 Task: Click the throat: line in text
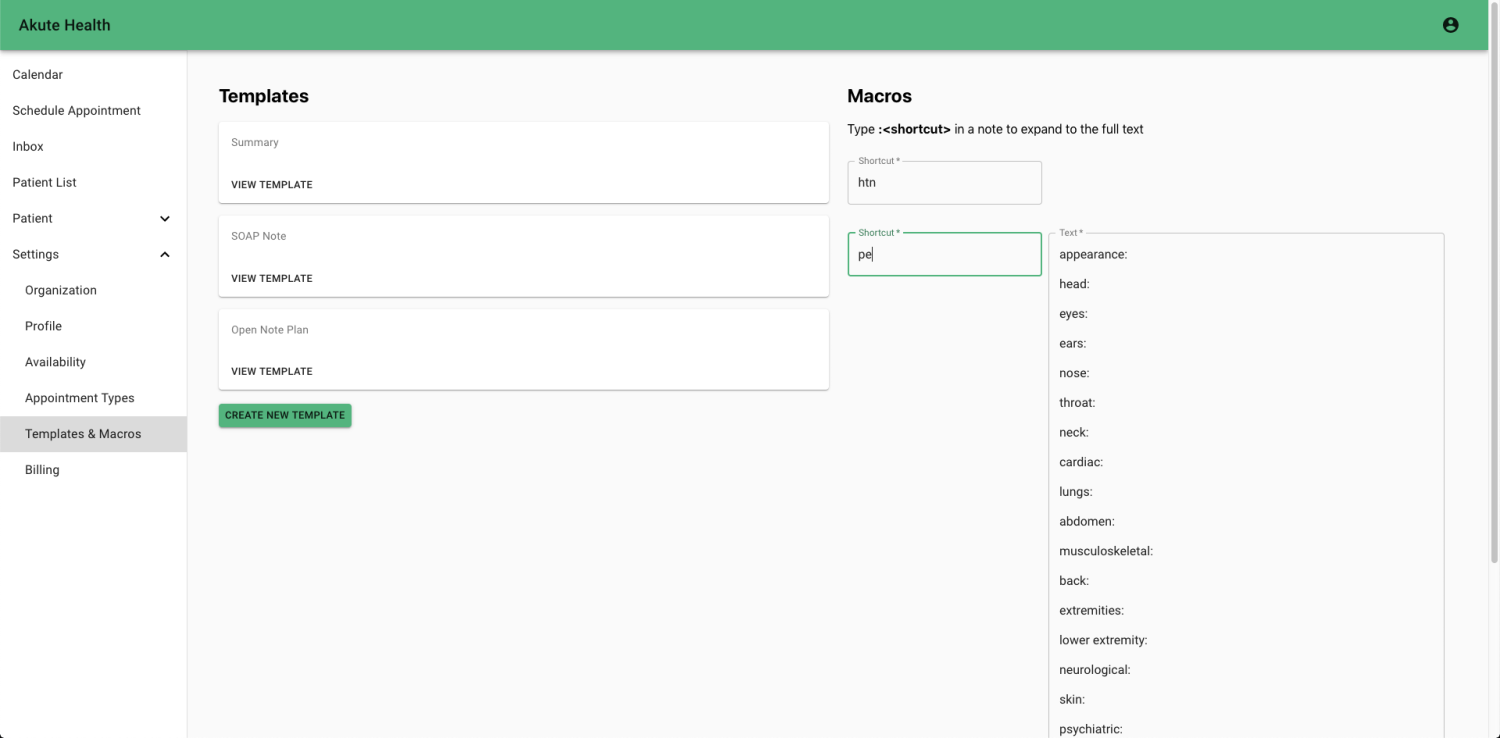tap(1077, 403)
